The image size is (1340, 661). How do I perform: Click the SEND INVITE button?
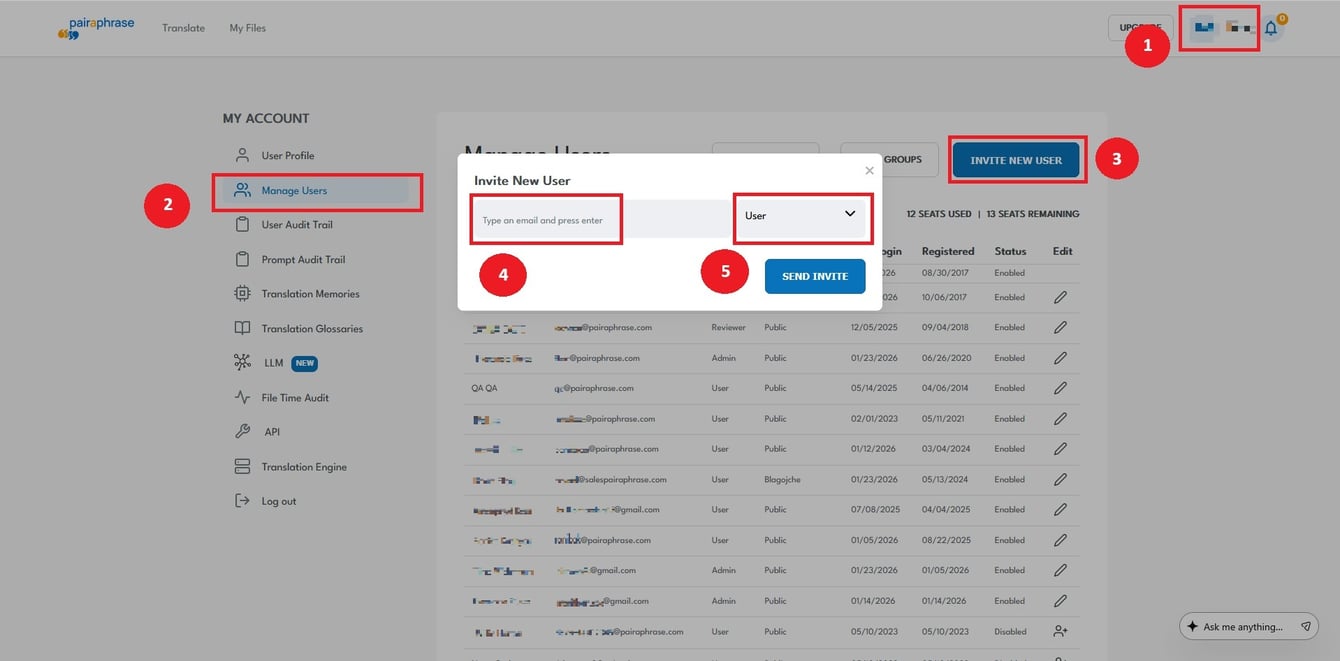point(815,276)
